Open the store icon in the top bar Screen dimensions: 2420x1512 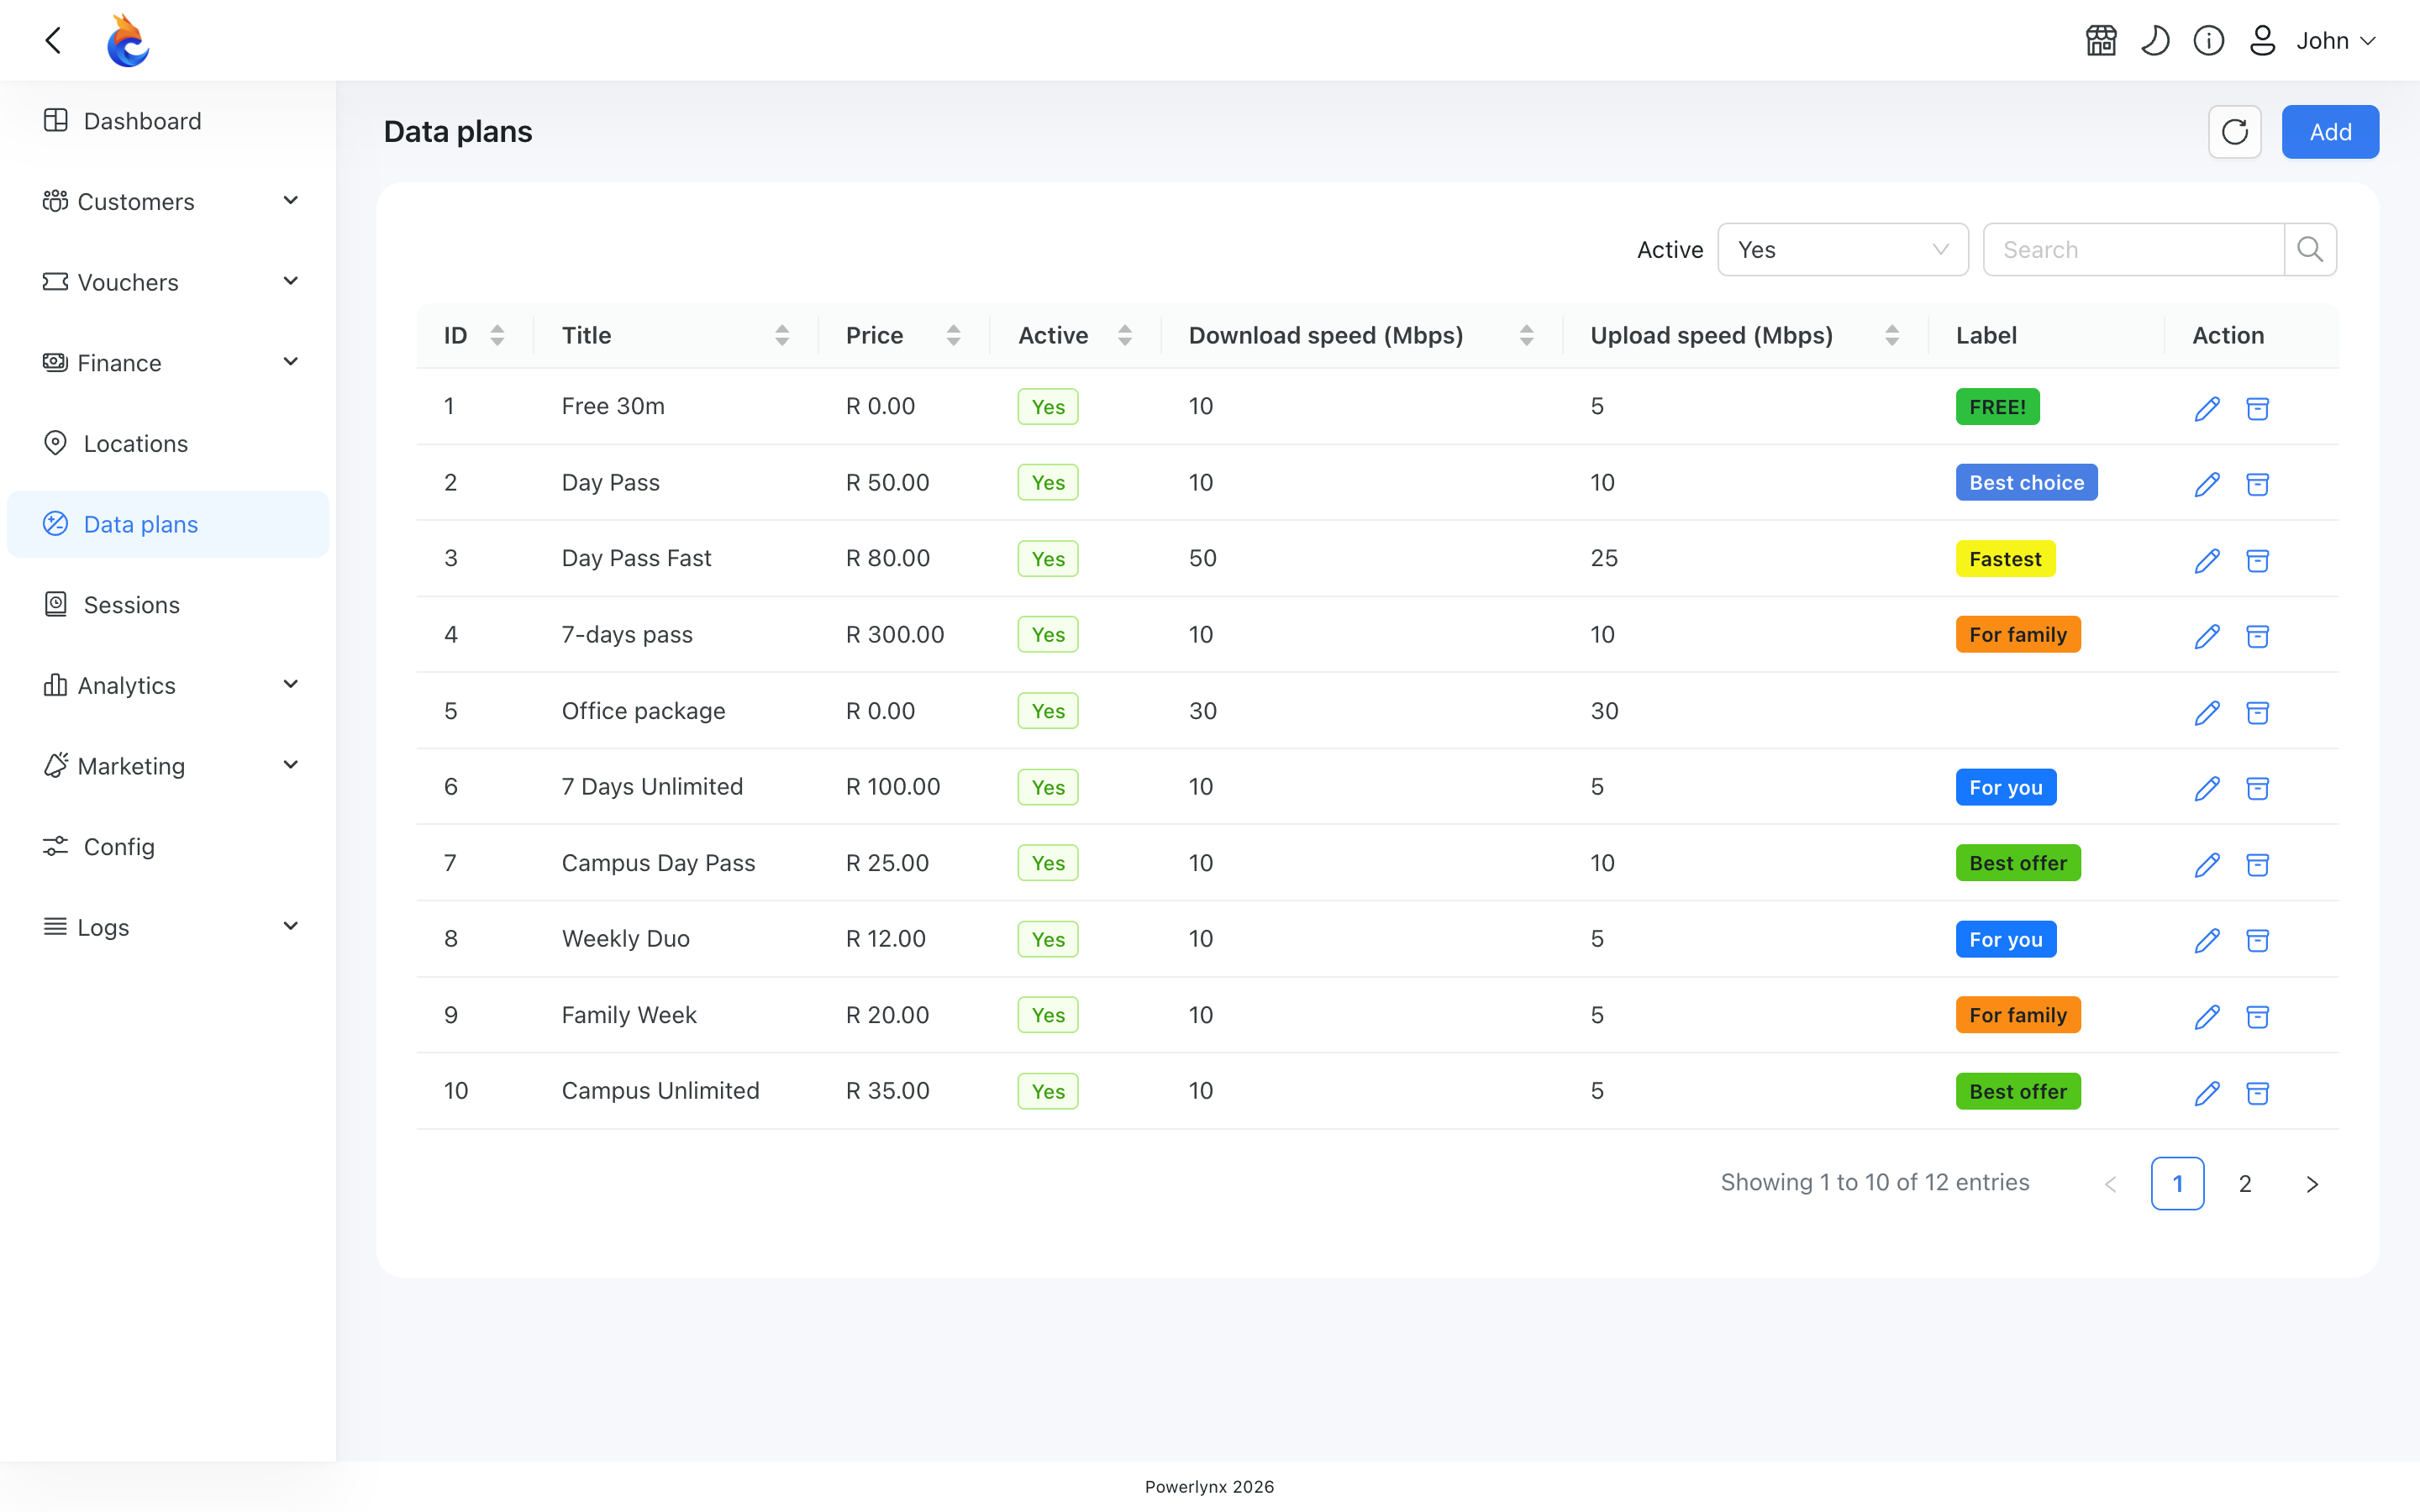(x=2101, y=41)
